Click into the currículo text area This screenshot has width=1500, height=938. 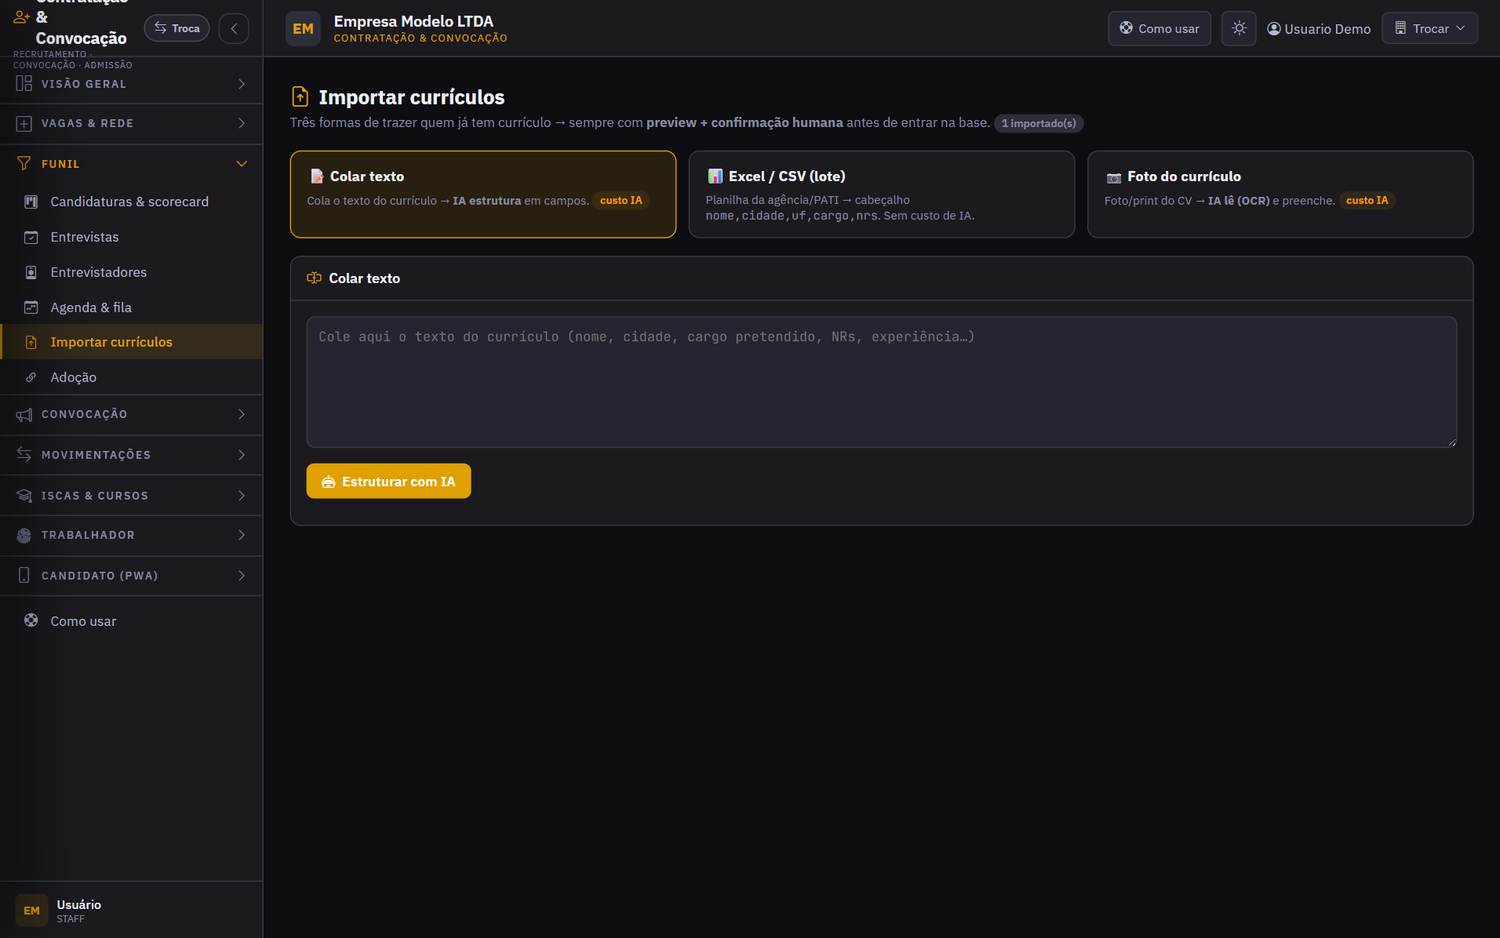coord(881,382)
